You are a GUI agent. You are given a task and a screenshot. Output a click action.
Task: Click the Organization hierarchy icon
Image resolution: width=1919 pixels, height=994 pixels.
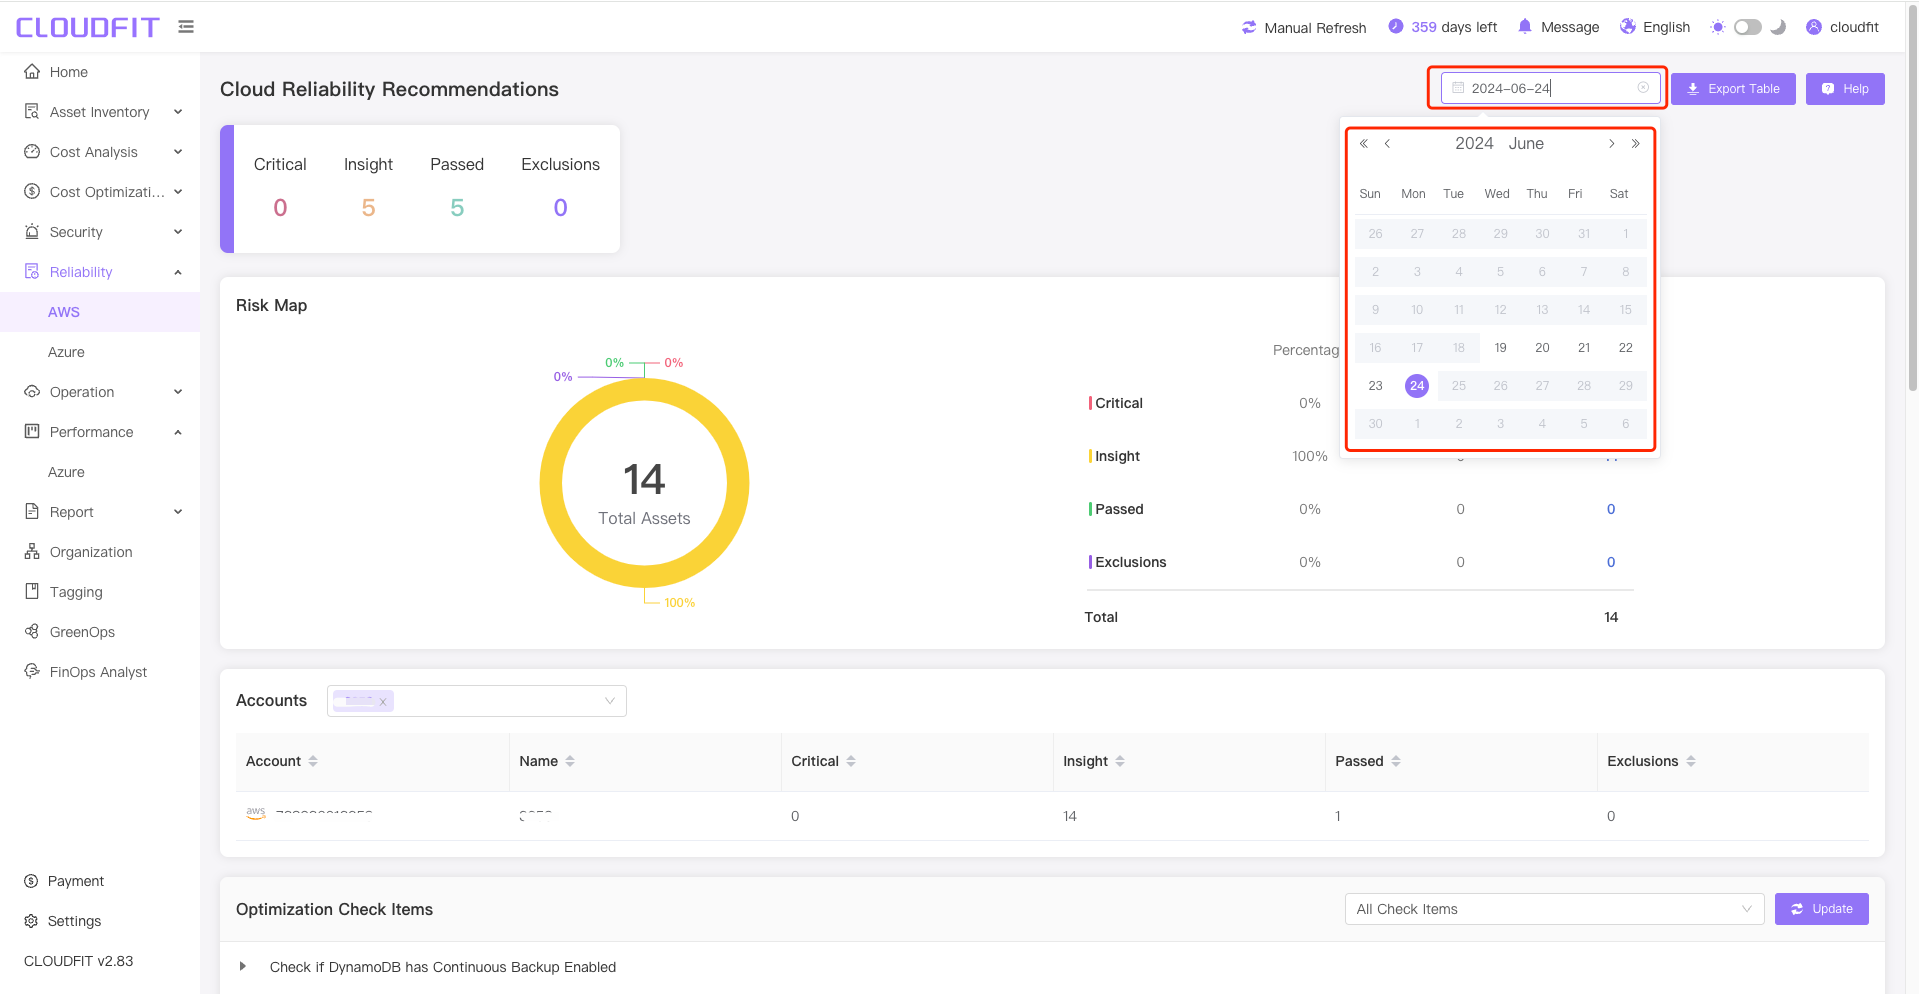click(32, 552)
